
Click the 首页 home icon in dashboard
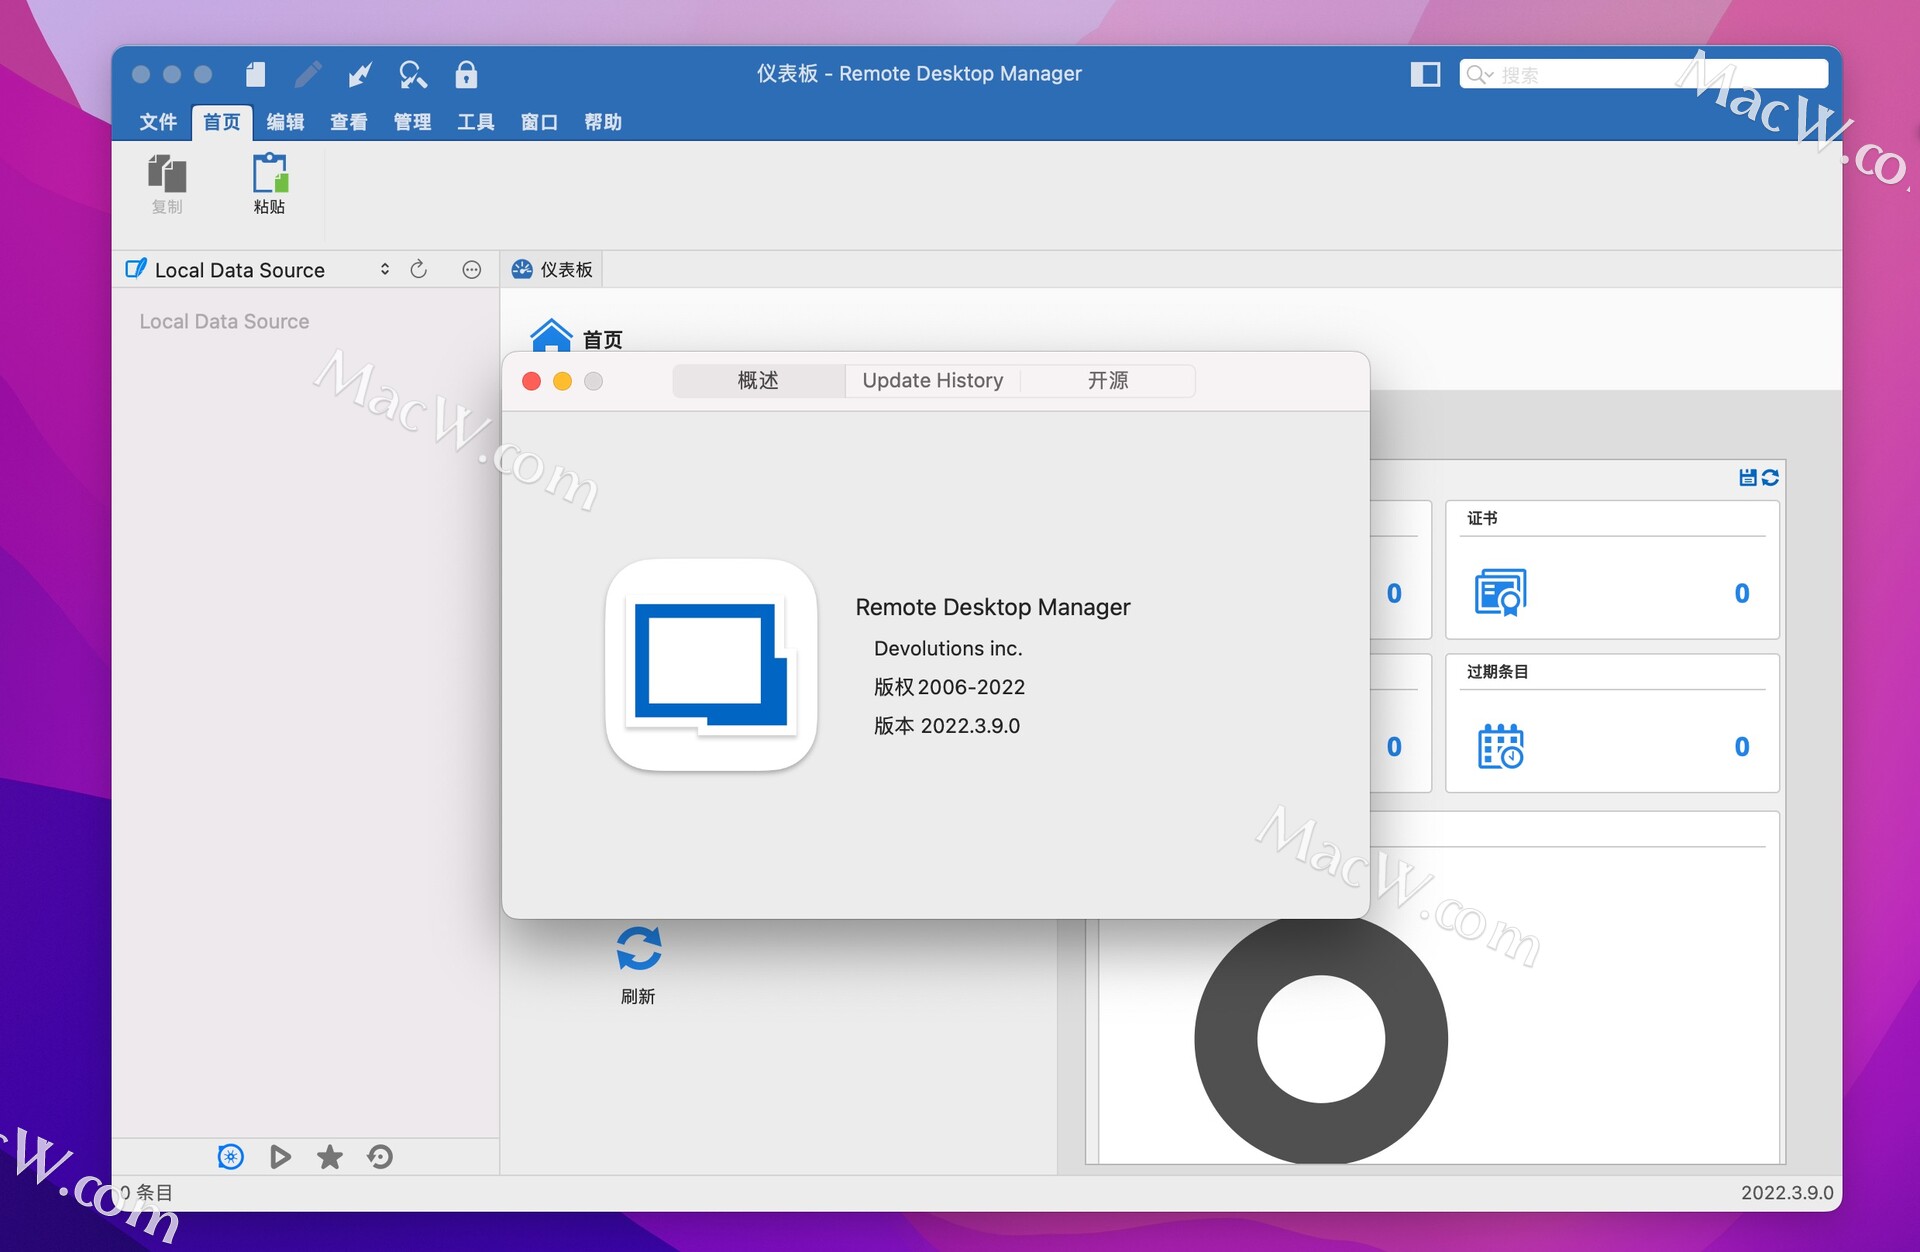click(551, 336)
